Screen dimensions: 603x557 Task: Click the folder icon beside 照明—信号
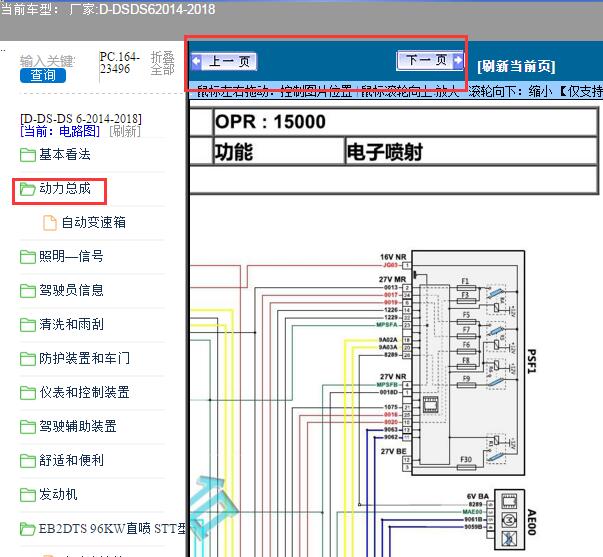tap(28, 257)
